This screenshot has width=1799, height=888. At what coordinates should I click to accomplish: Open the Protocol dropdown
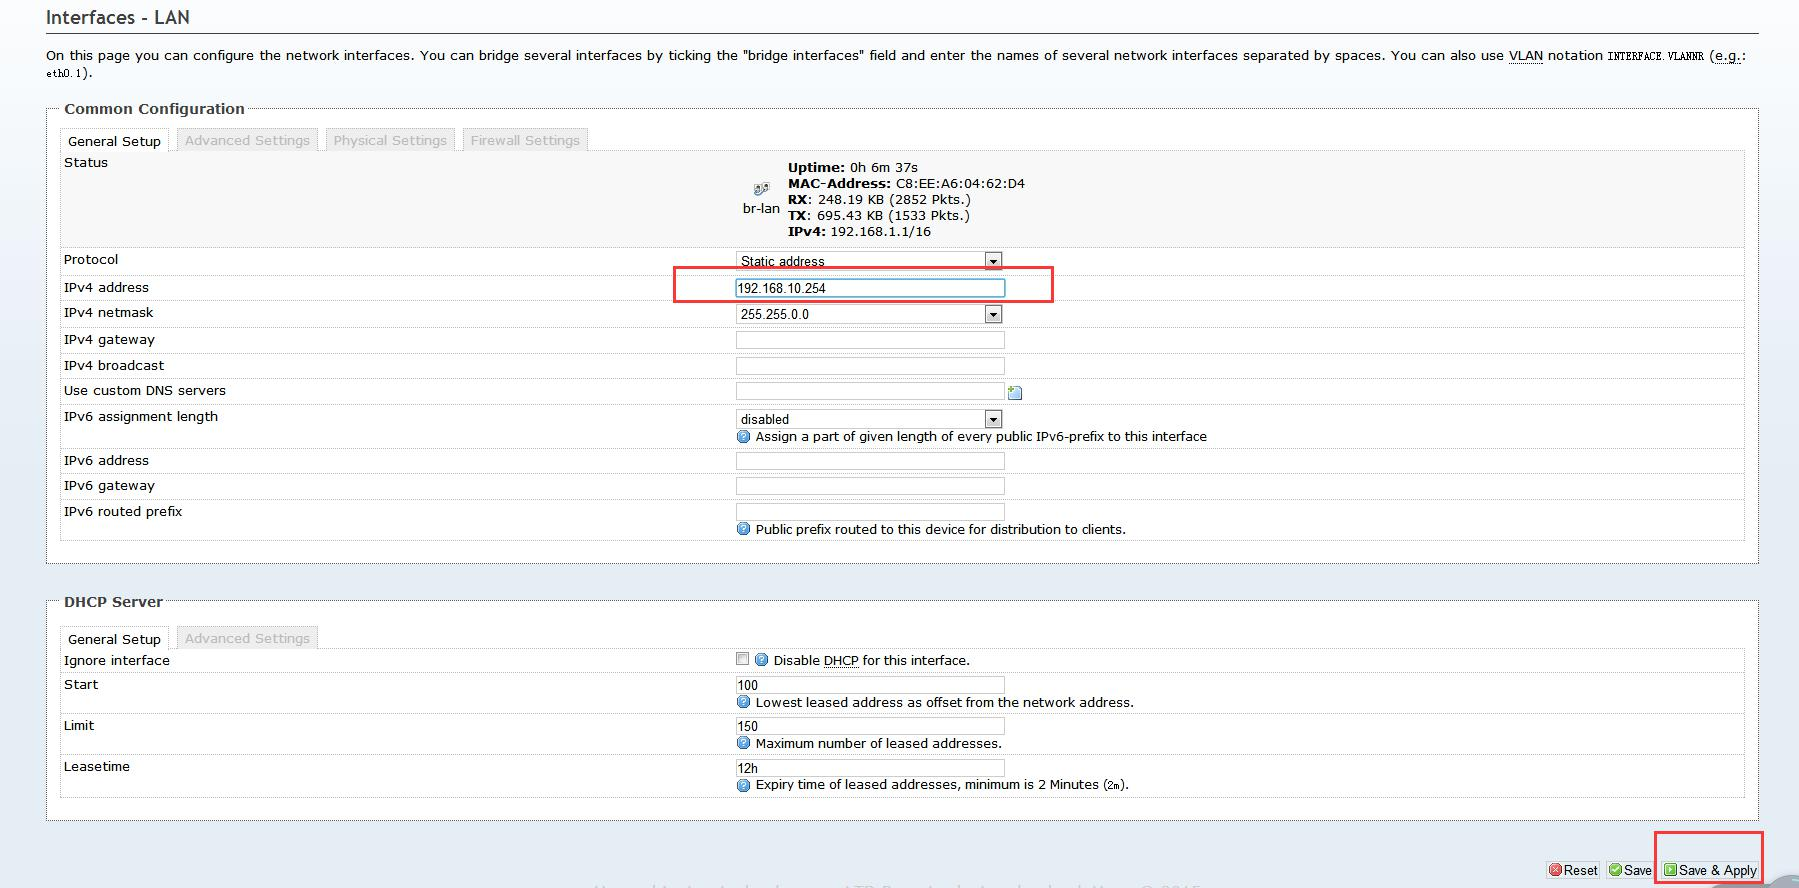pyautogui.click(x=868, y=261)
